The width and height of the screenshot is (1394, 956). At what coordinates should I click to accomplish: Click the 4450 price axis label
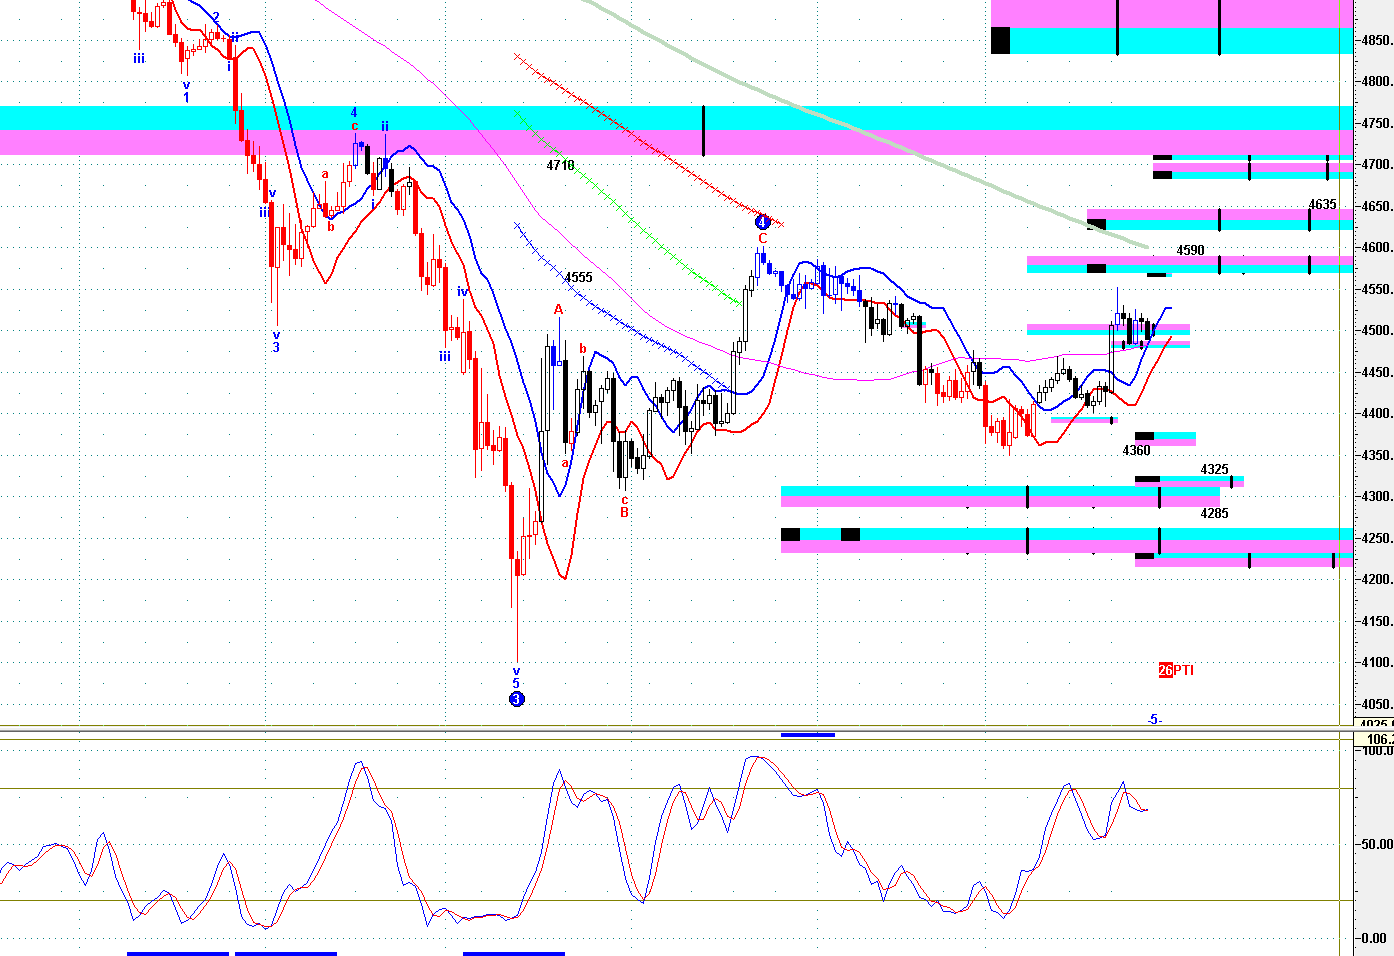(1376, 372)
